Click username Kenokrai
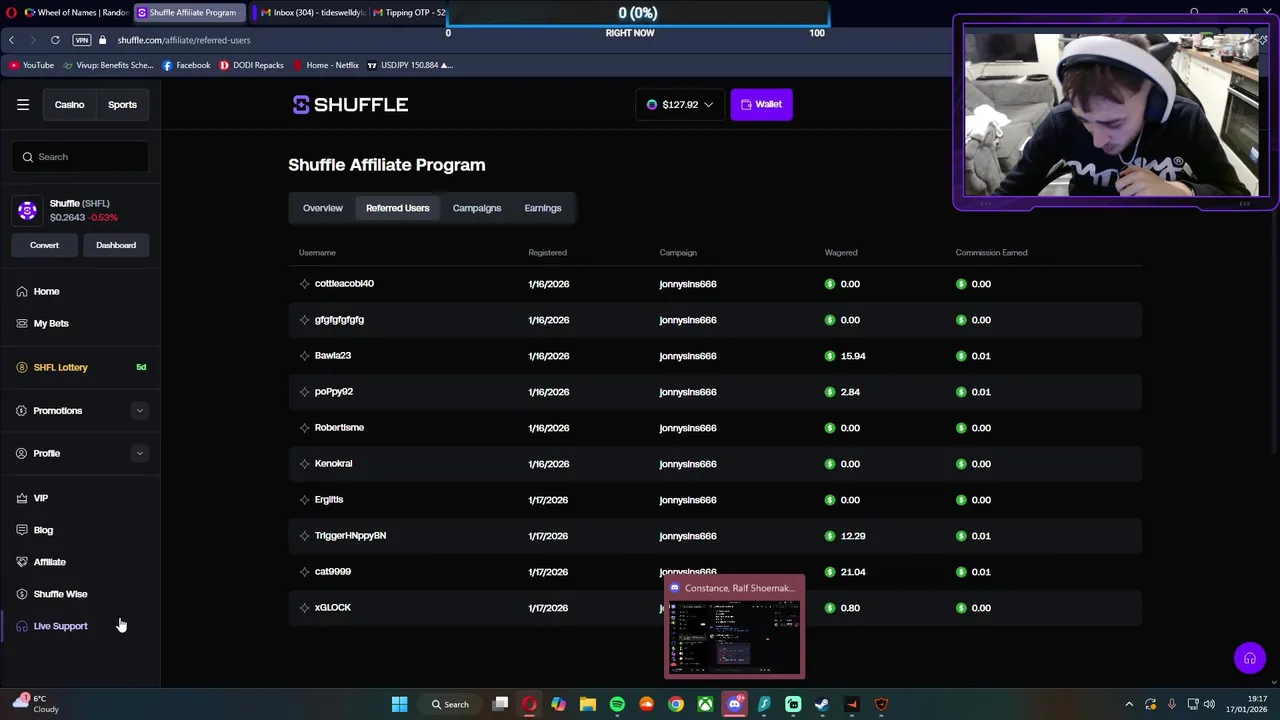The image size is (1280, 720). coord(333,464)
